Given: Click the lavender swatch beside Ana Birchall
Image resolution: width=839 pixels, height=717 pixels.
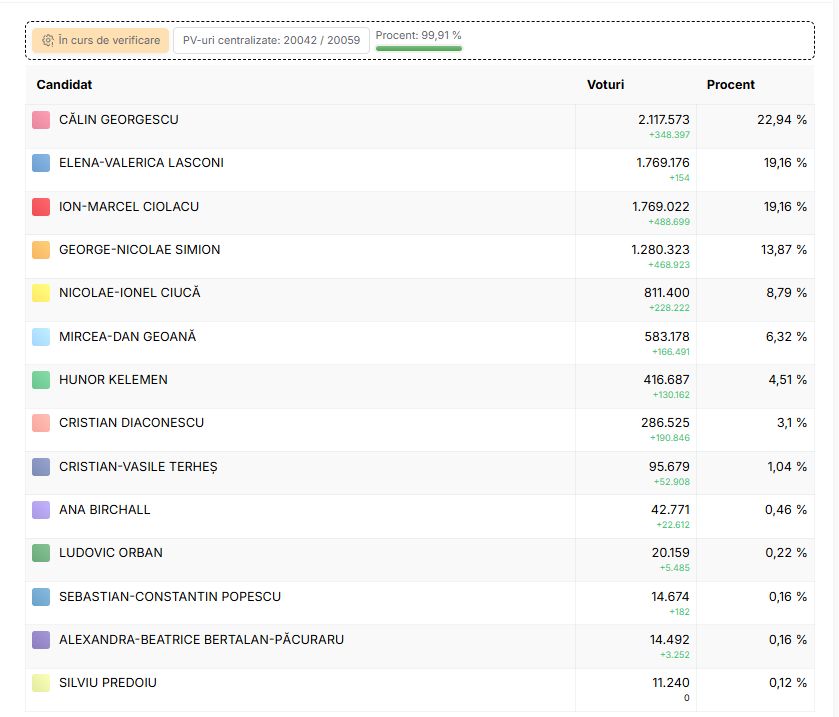Looking at the screenshot, I should (x=41, y=510).
